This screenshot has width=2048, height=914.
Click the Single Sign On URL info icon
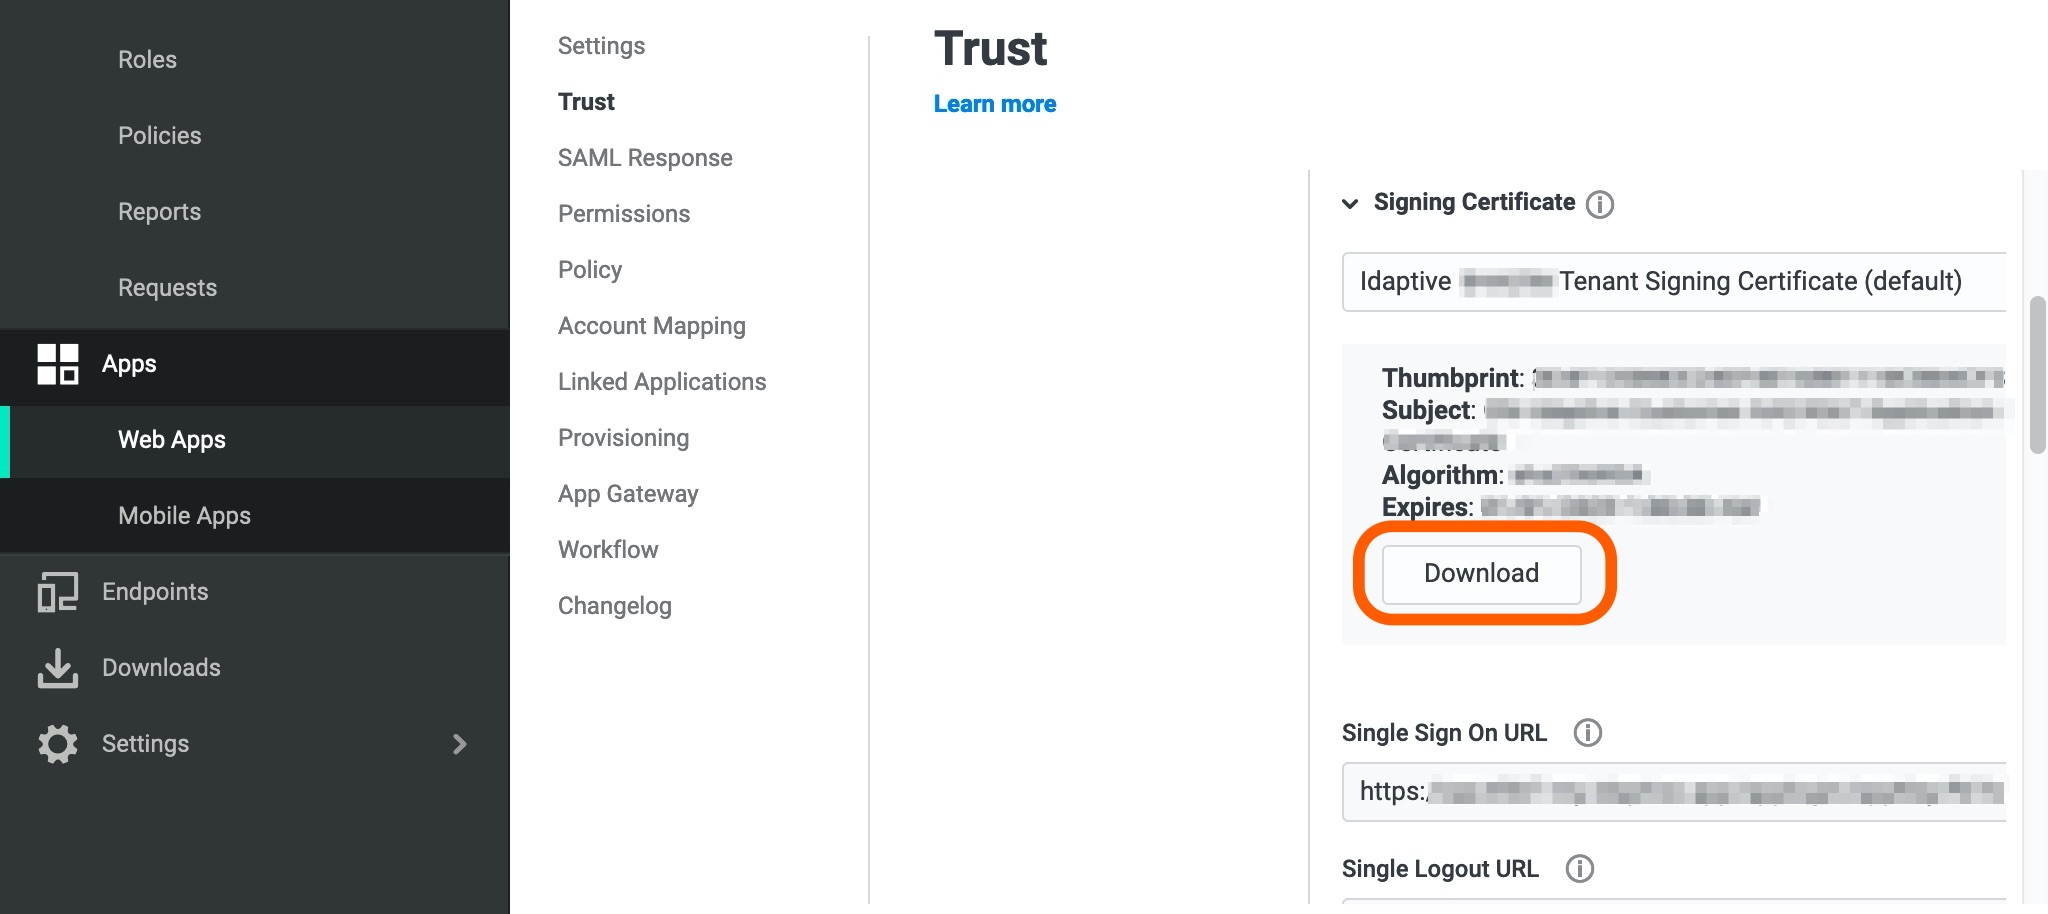click(x=1587, y=733)
